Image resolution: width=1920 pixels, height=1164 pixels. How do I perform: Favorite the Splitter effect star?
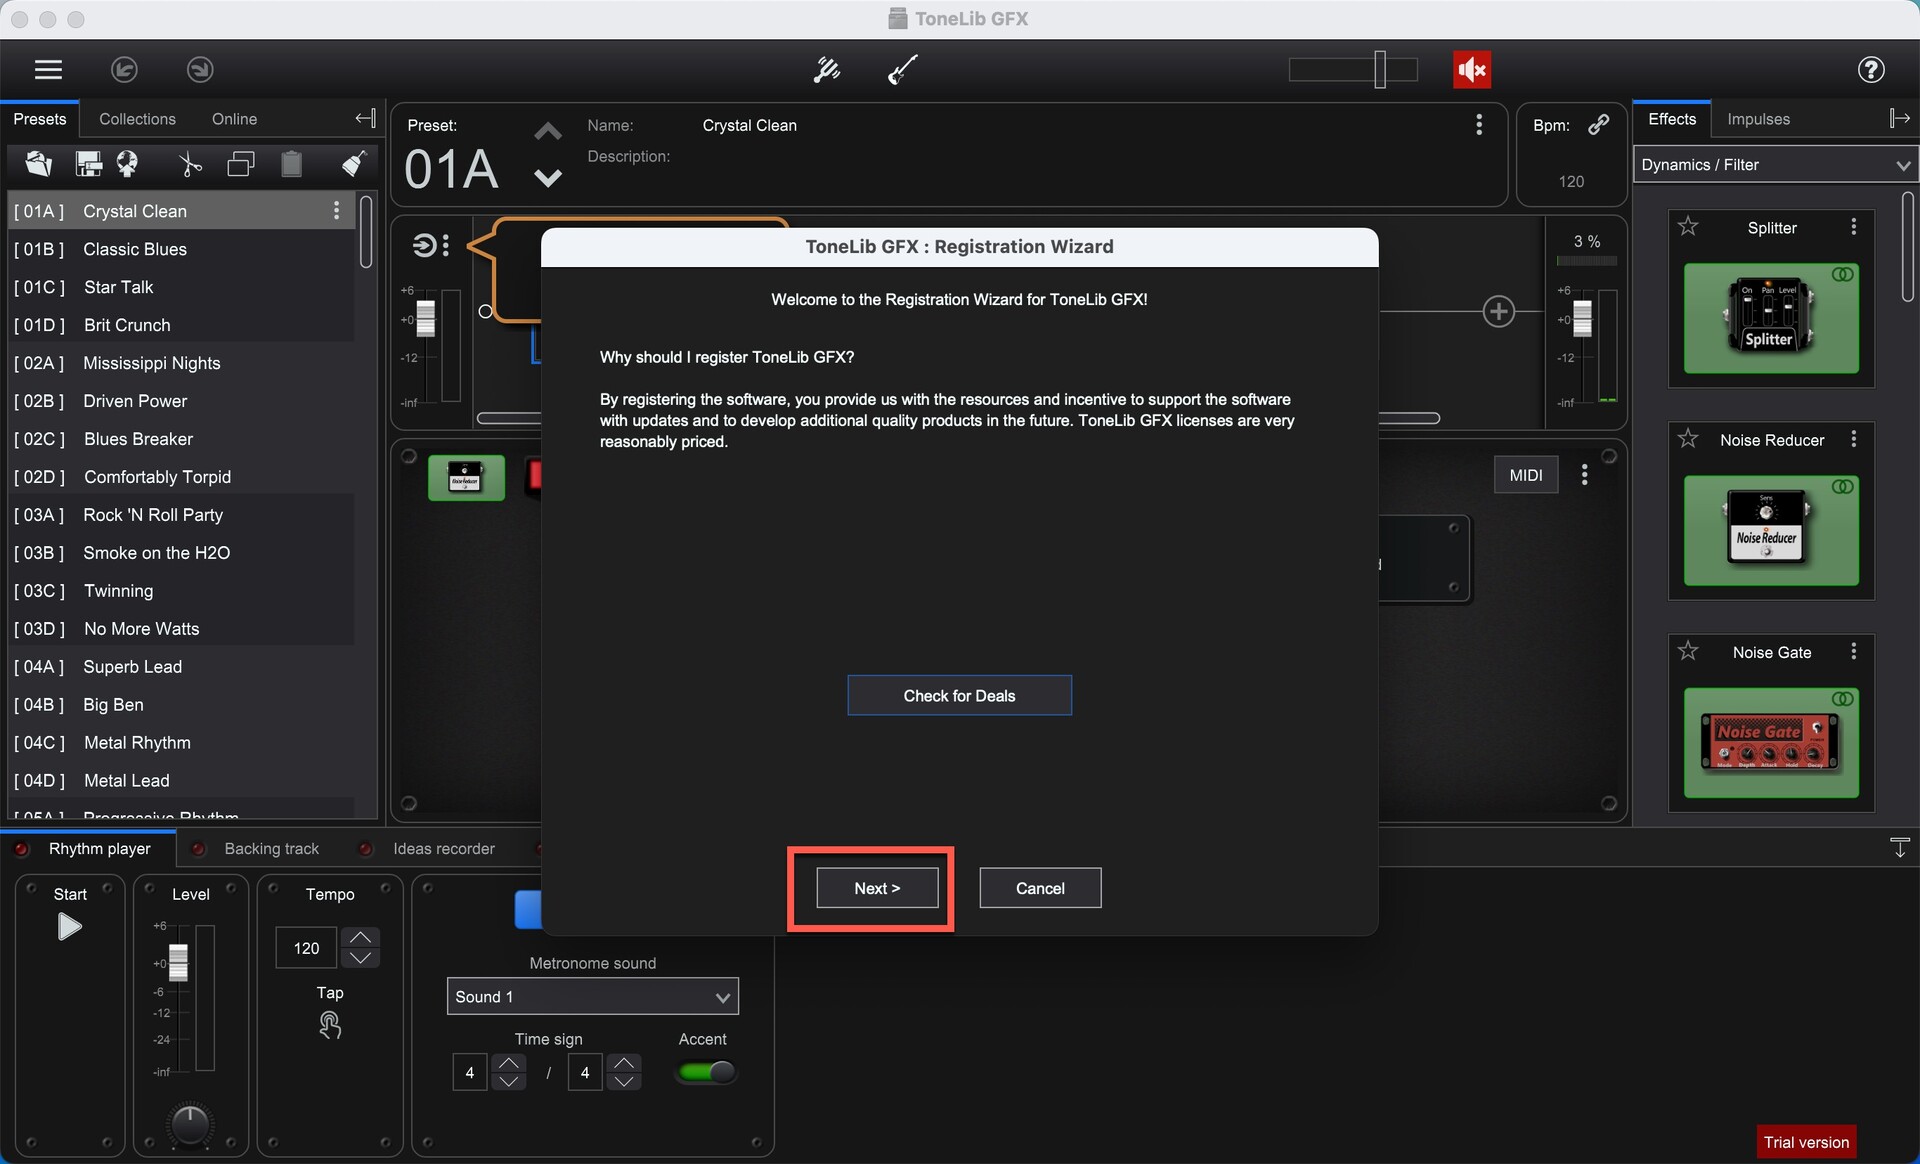(x=1689, y=227)
